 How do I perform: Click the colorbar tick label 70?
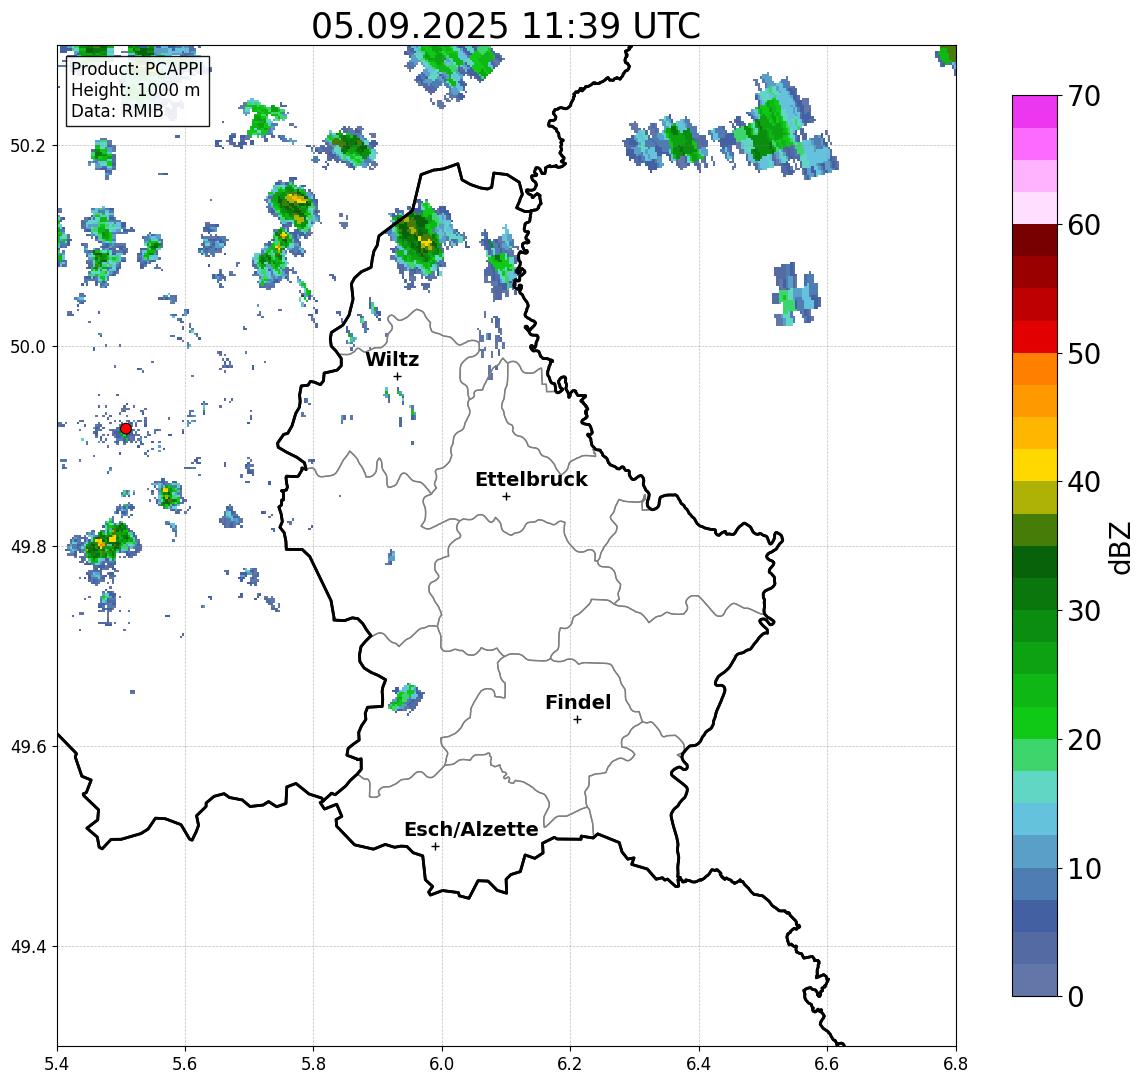point(1084,96)
